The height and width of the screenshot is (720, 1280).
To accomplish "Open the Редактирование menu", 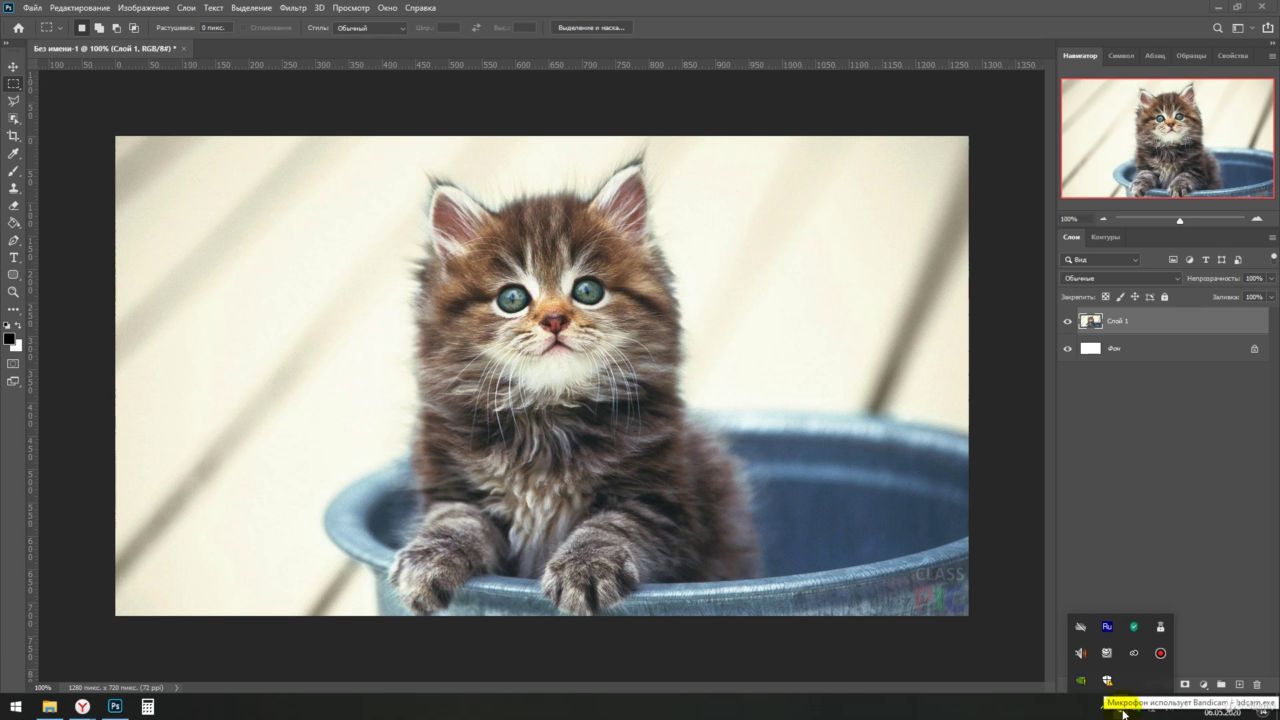I will tap(80, 8).
